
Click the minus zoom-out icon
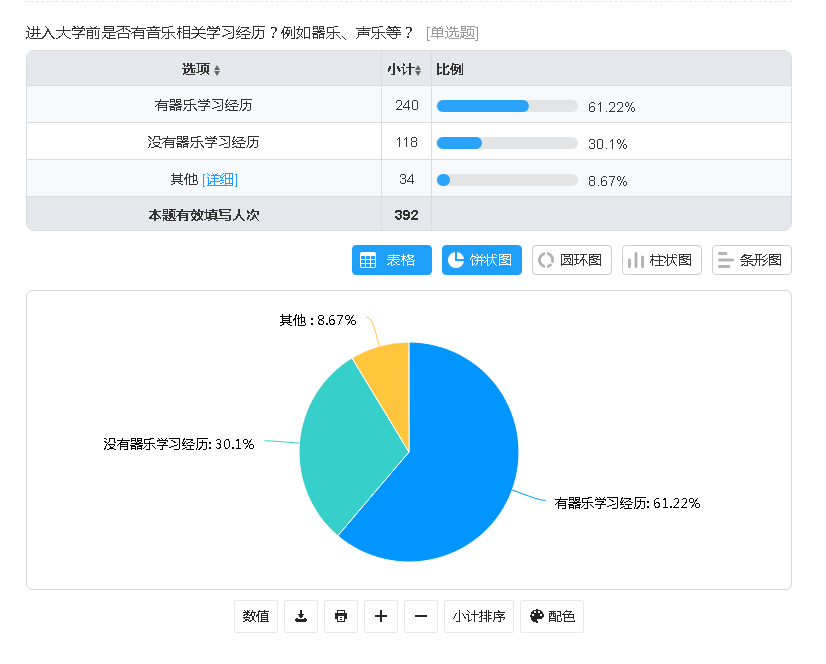(x=420, y=617)
